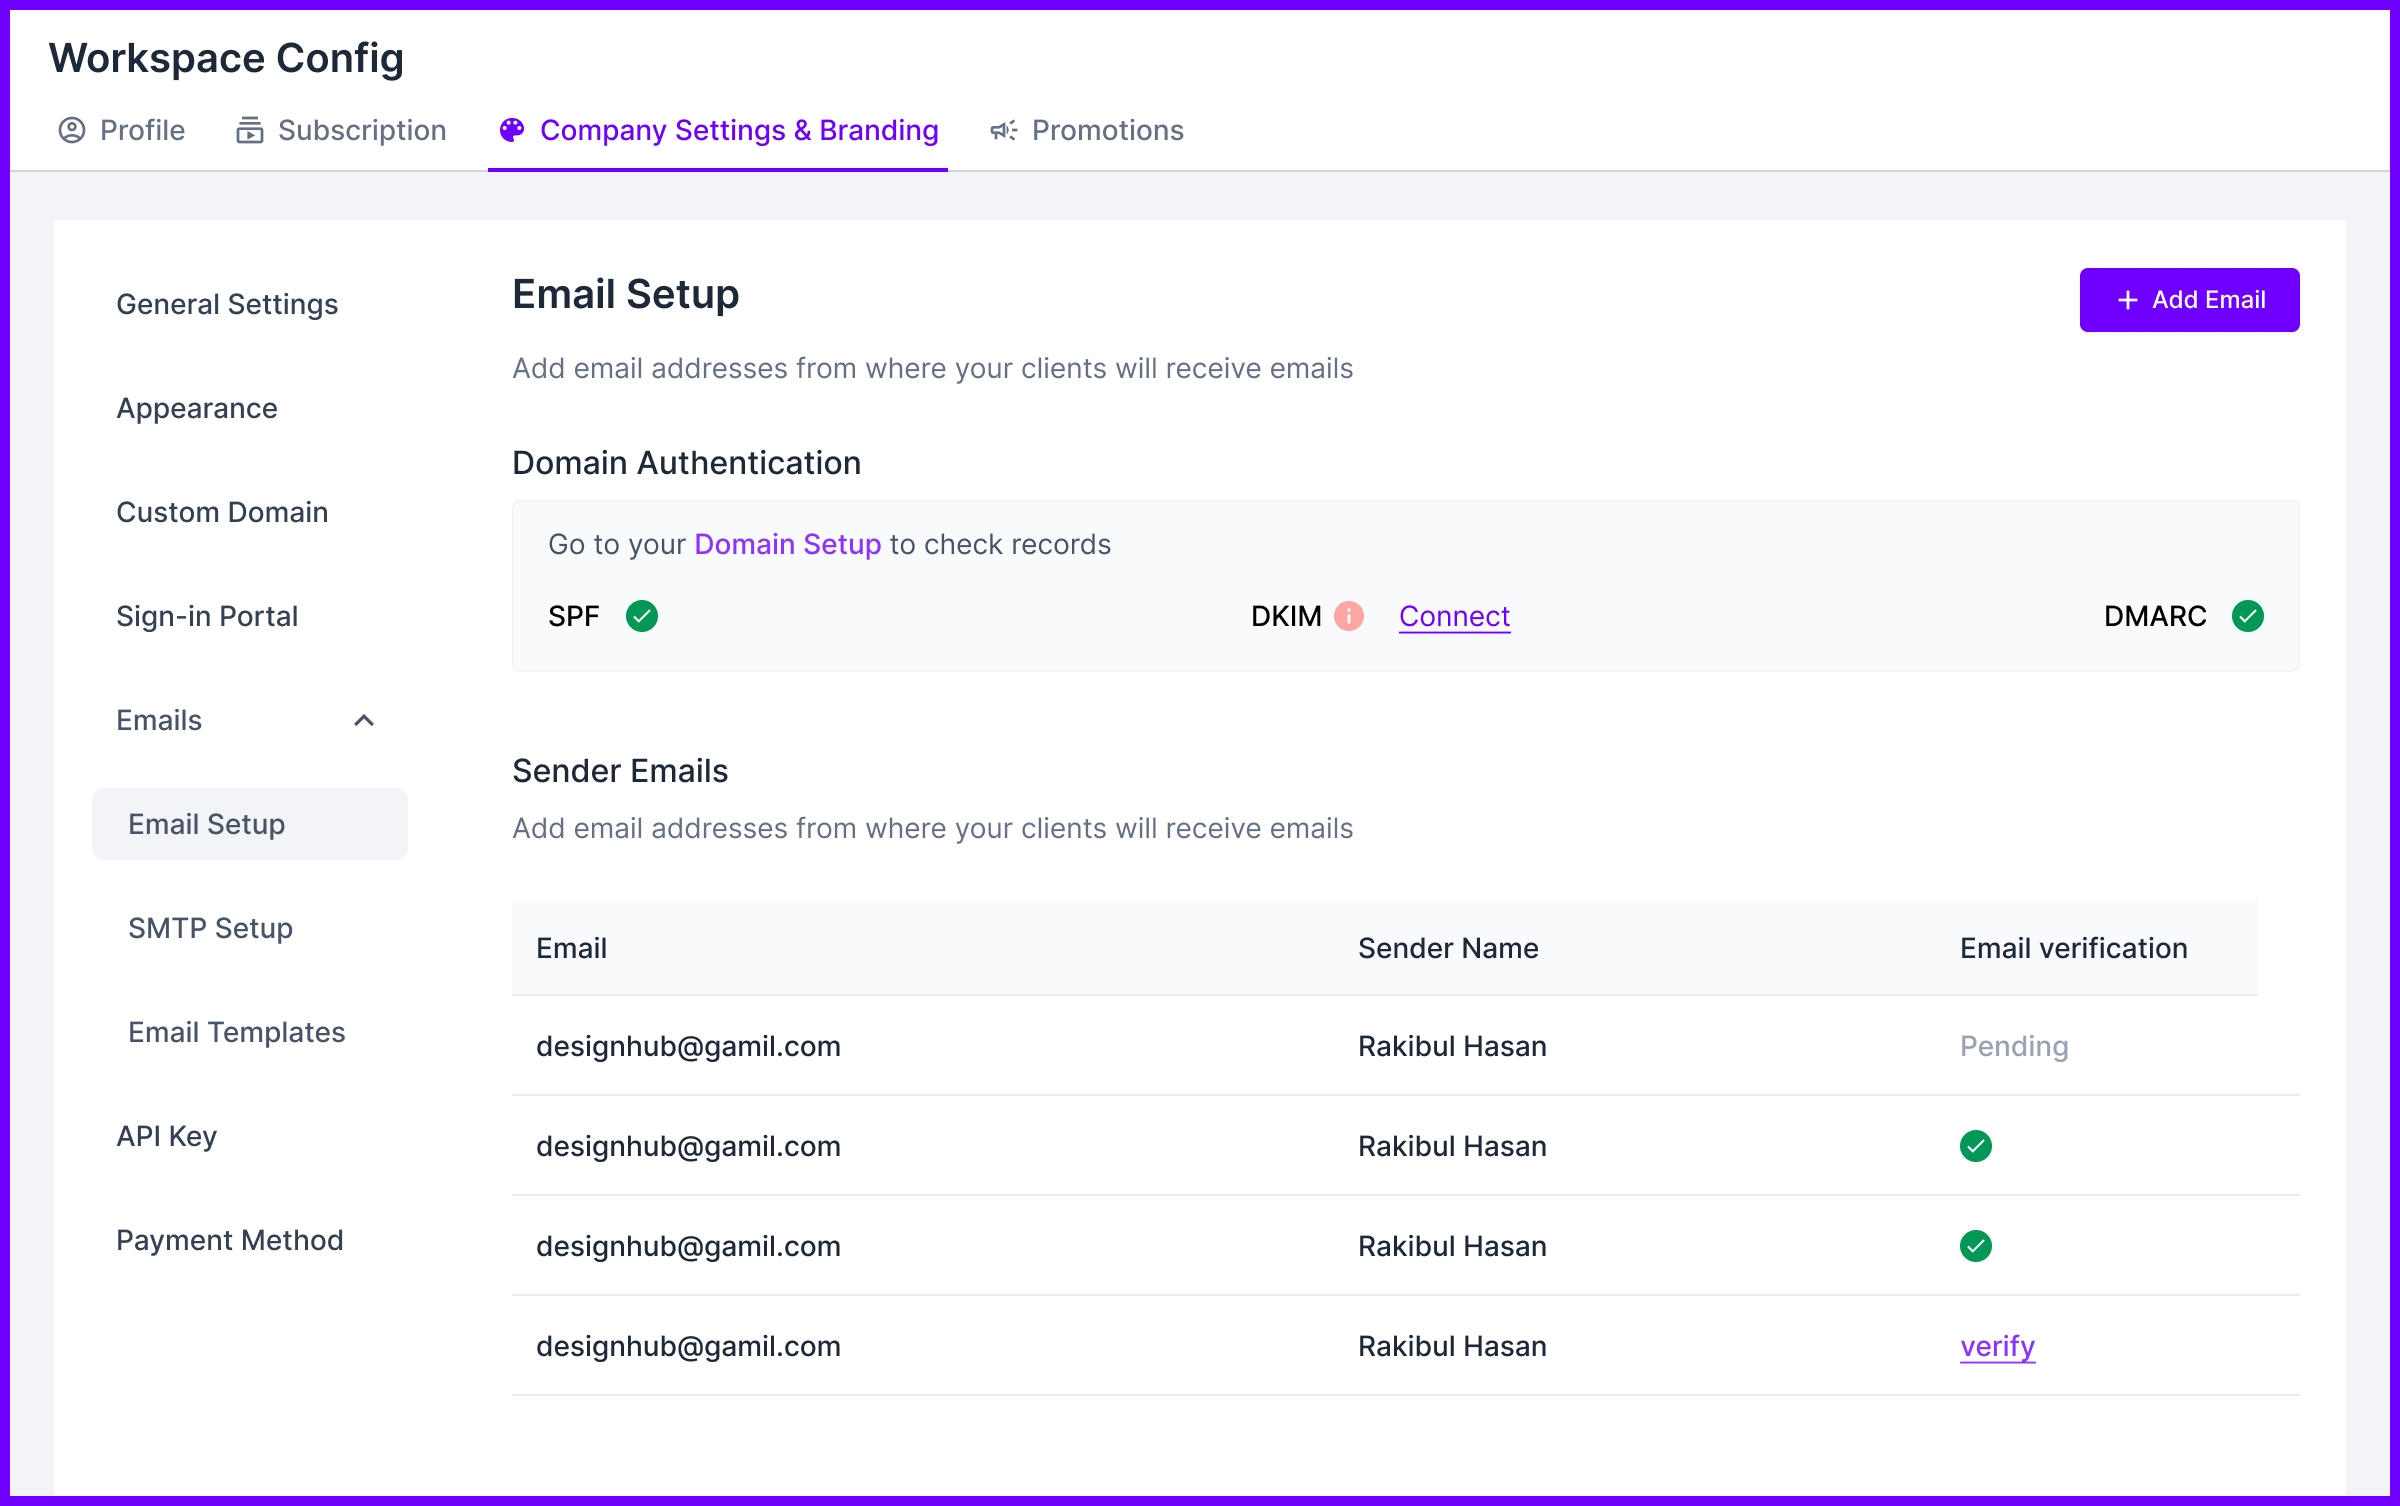Click the green checkmark next to SPF

tap(642, 617)
